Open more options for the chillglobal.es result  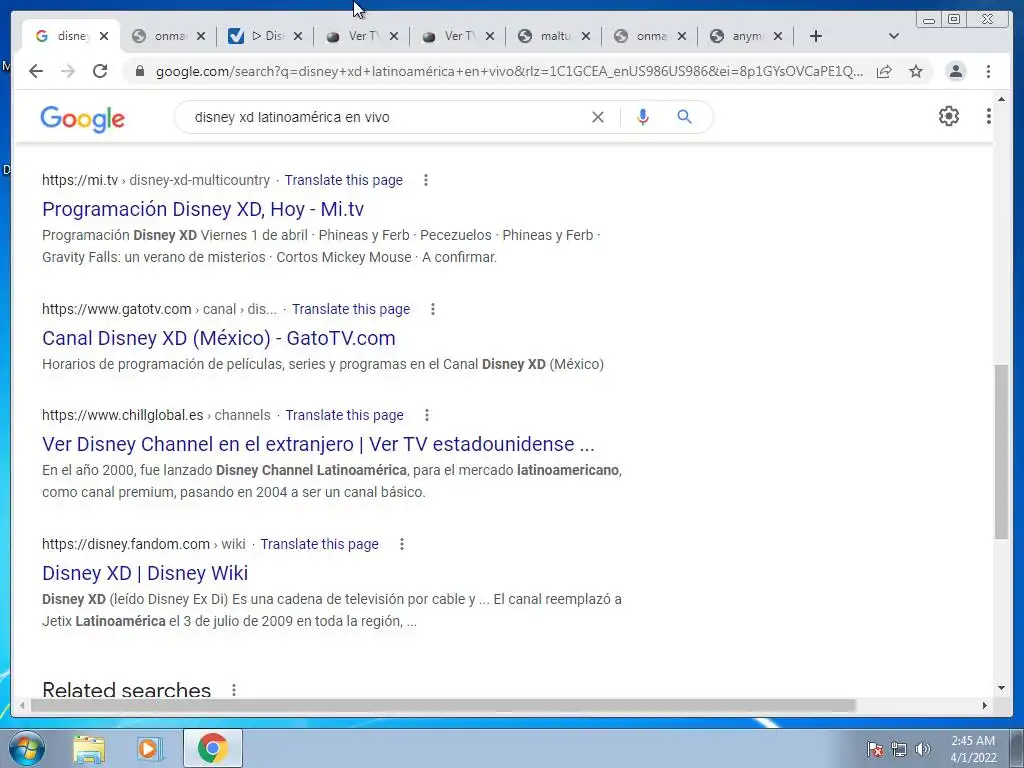427,415
